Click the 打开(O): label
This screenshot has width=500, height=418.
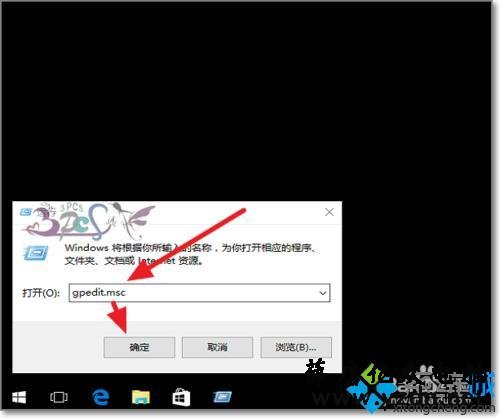point(41,293)
